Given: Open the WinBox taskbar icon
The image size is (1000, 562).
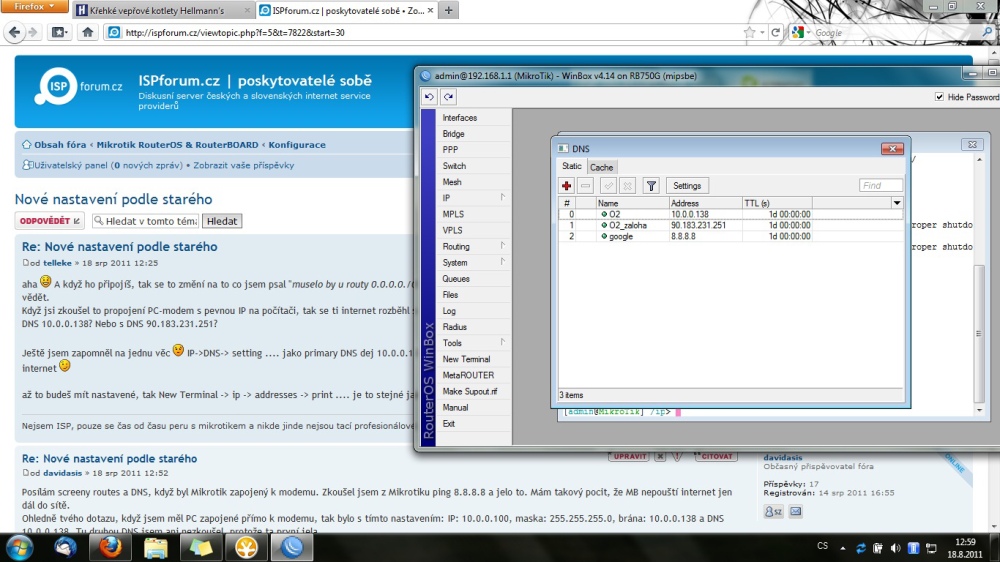Looking at the screenshot, I should [292, 548].
